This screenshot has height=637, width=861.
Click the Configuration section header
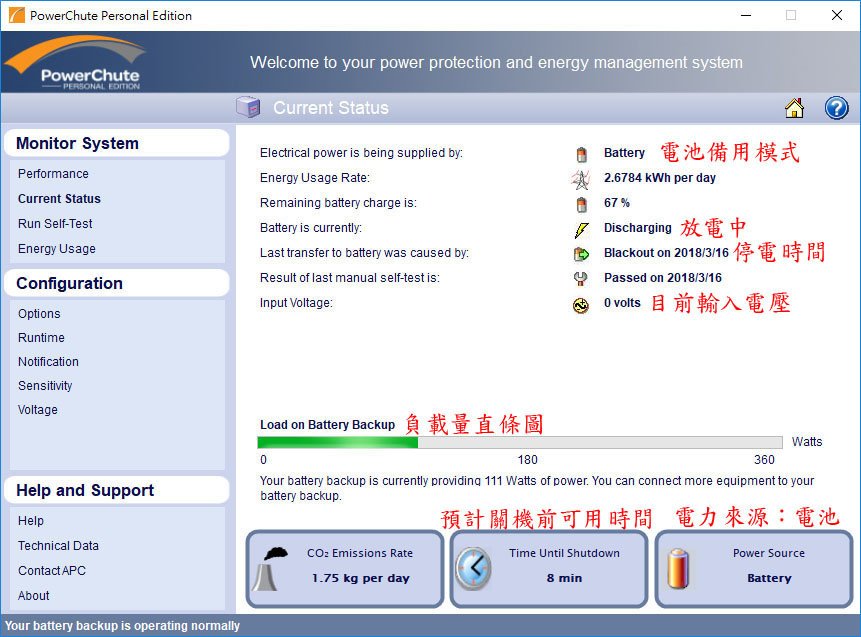(x=116, y=283)
